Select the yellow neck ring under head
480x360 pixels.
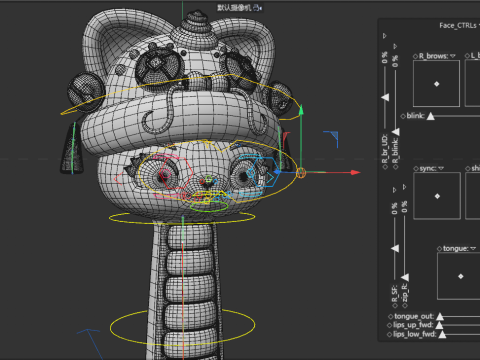tap(182, 218)
